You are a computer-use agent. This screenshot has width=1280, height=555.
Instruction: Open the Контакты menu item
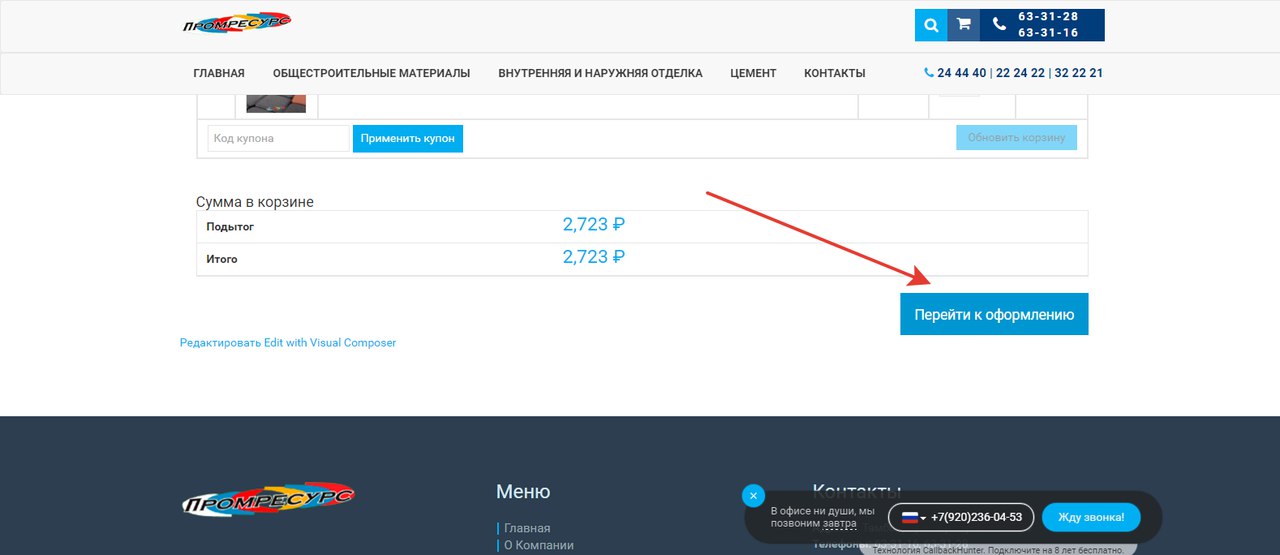[834, 73]
